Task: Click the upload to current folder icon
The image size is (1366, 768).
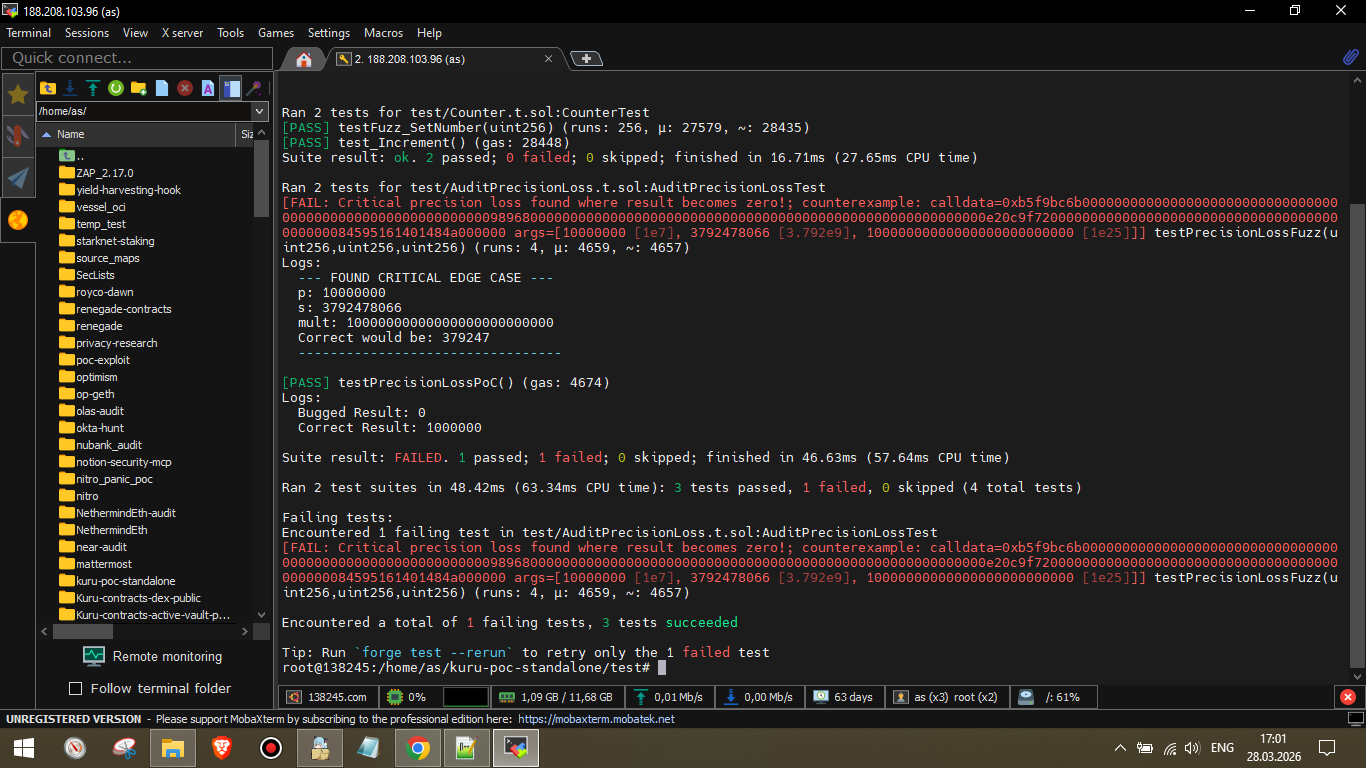Action: 93,88
